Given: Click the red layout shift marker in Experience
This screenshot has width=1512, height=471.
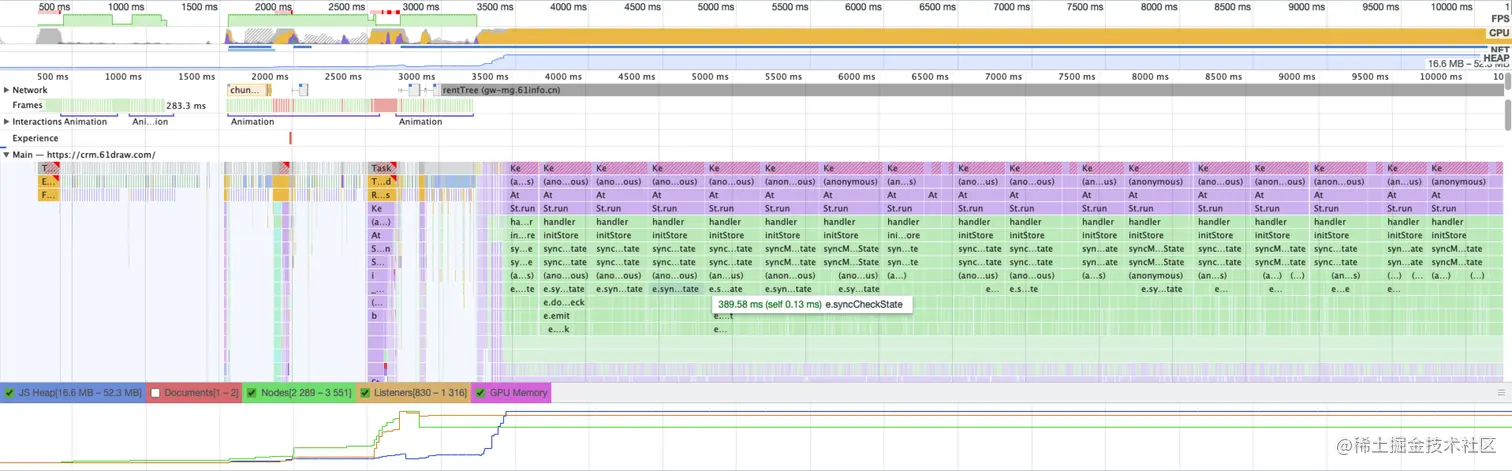Looking at the screenshot, I should [x=291, y=138].
